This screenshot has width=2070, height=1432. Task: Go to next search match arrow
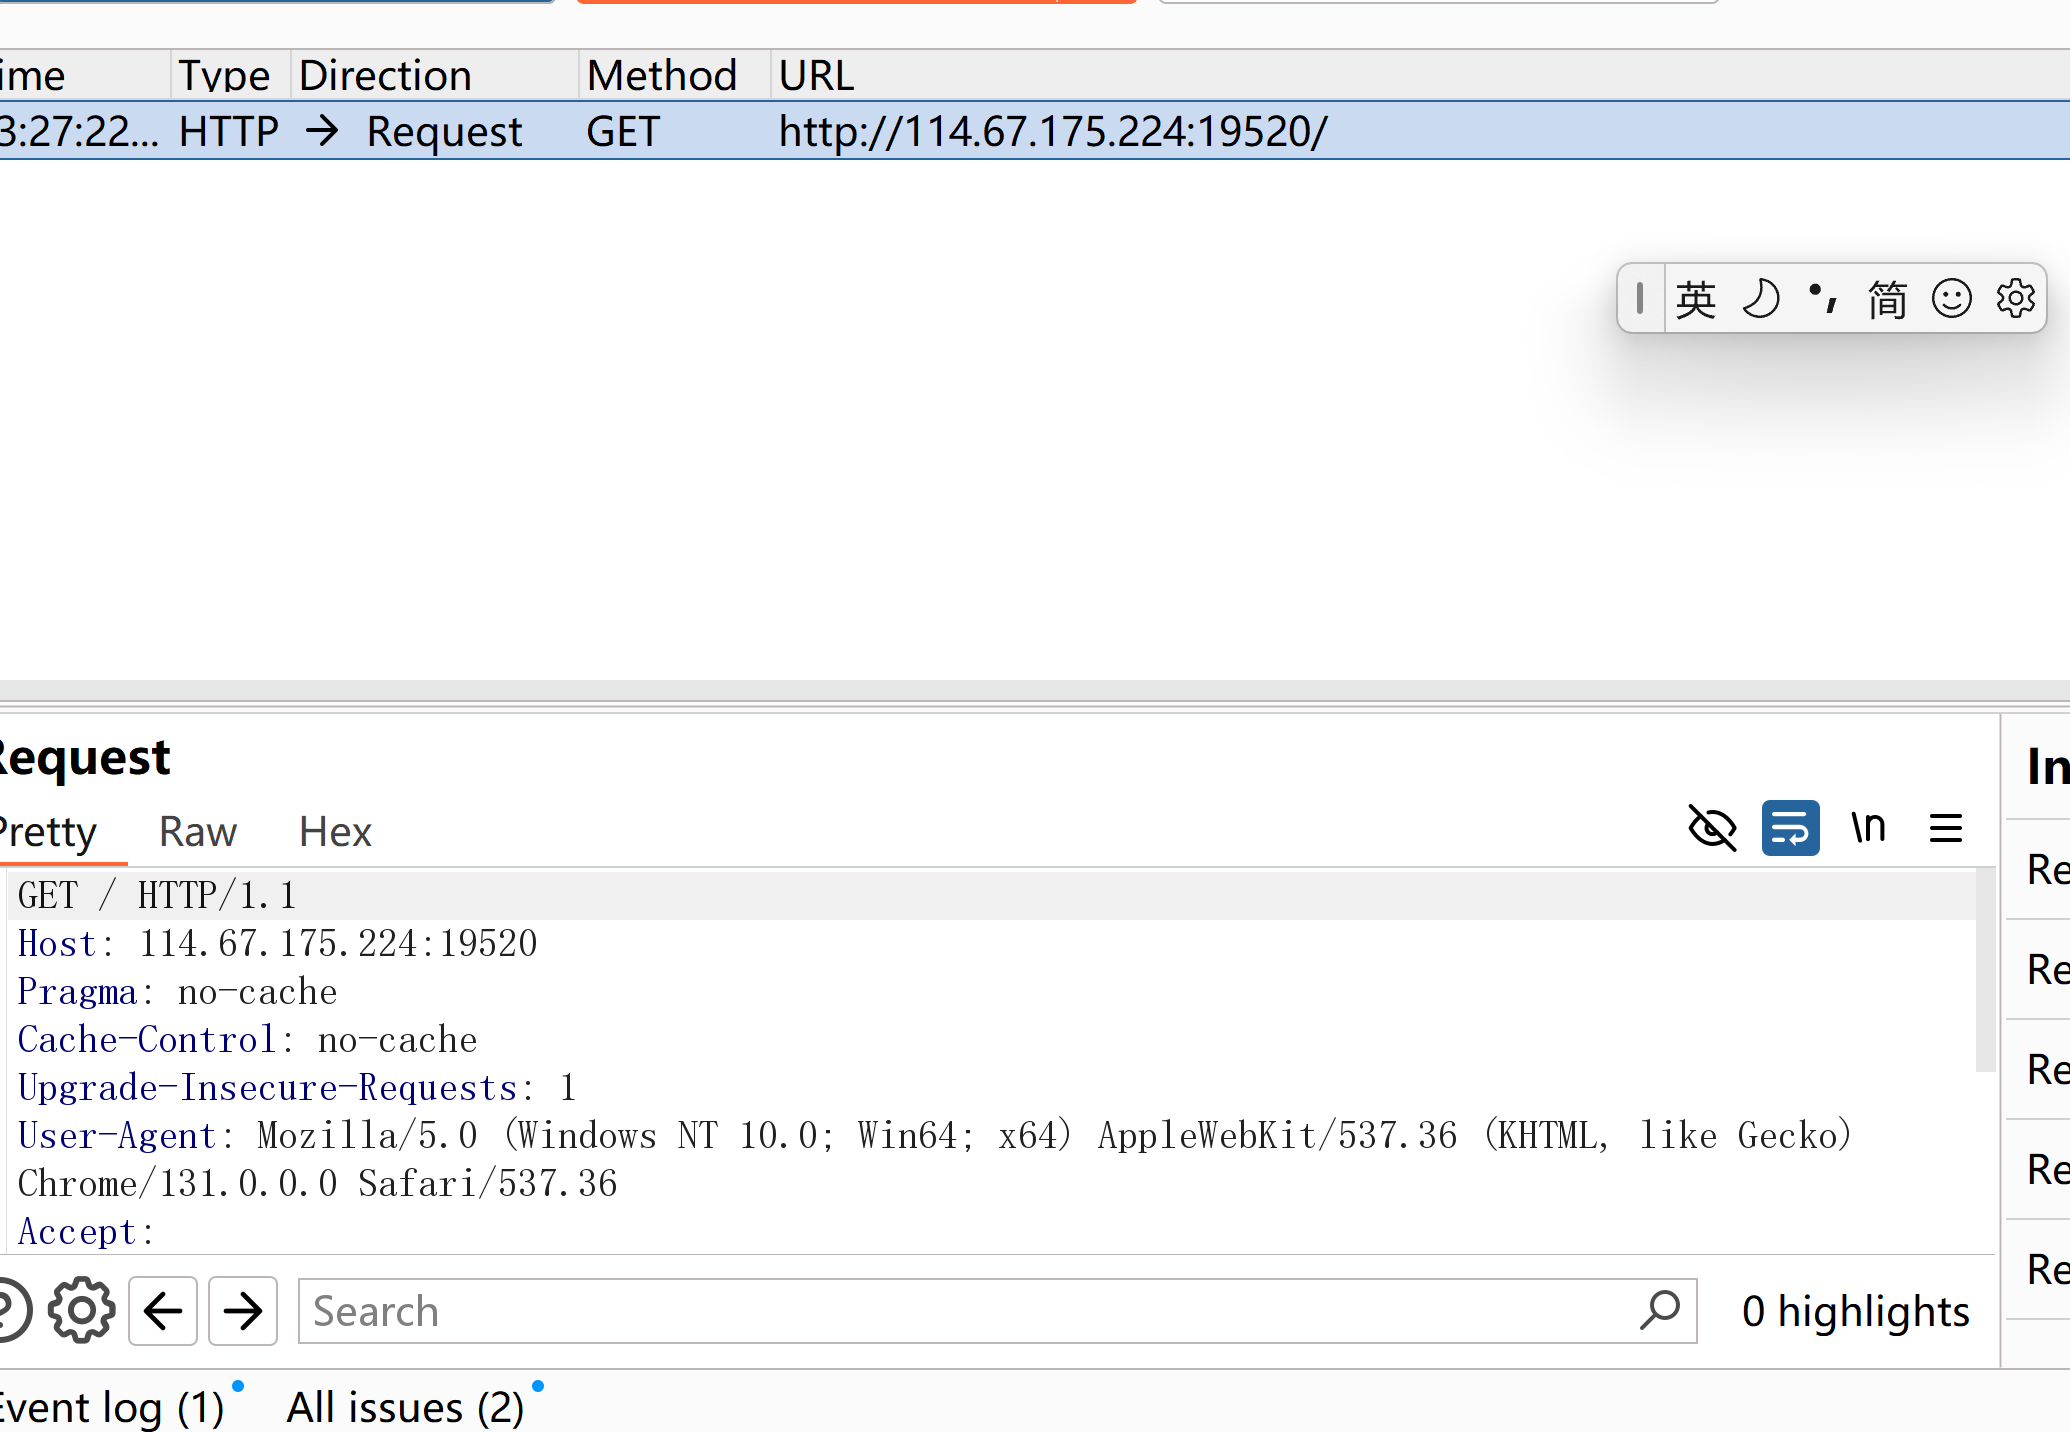[242, 1310]
